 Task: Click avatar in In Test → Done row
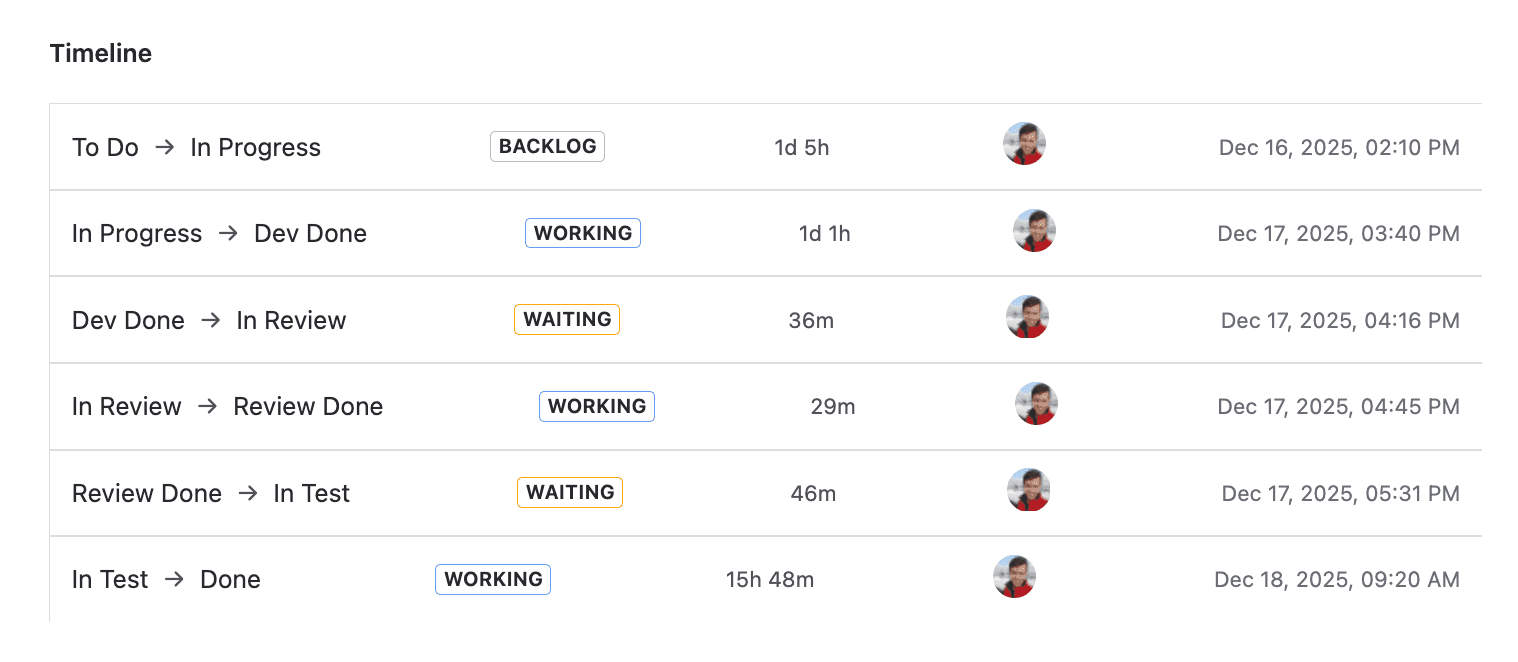(1014, 577)
